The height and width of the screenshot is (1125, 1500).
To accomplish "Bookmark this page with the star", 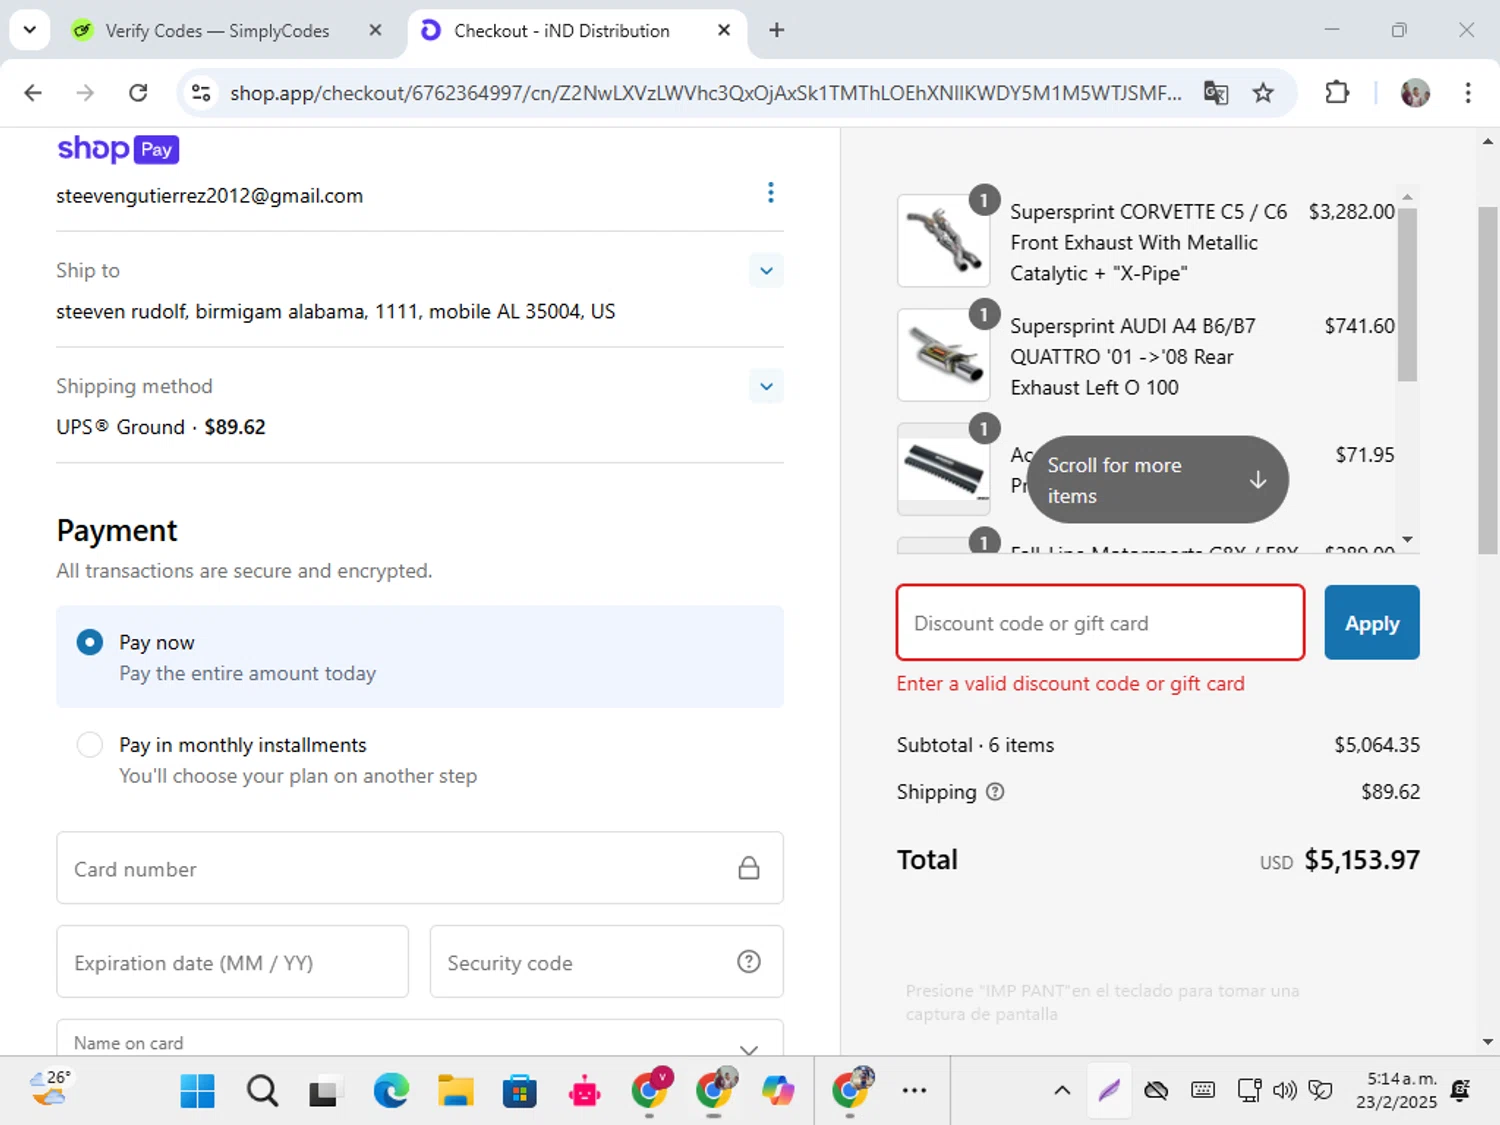I will click(x=1263, y=93).
